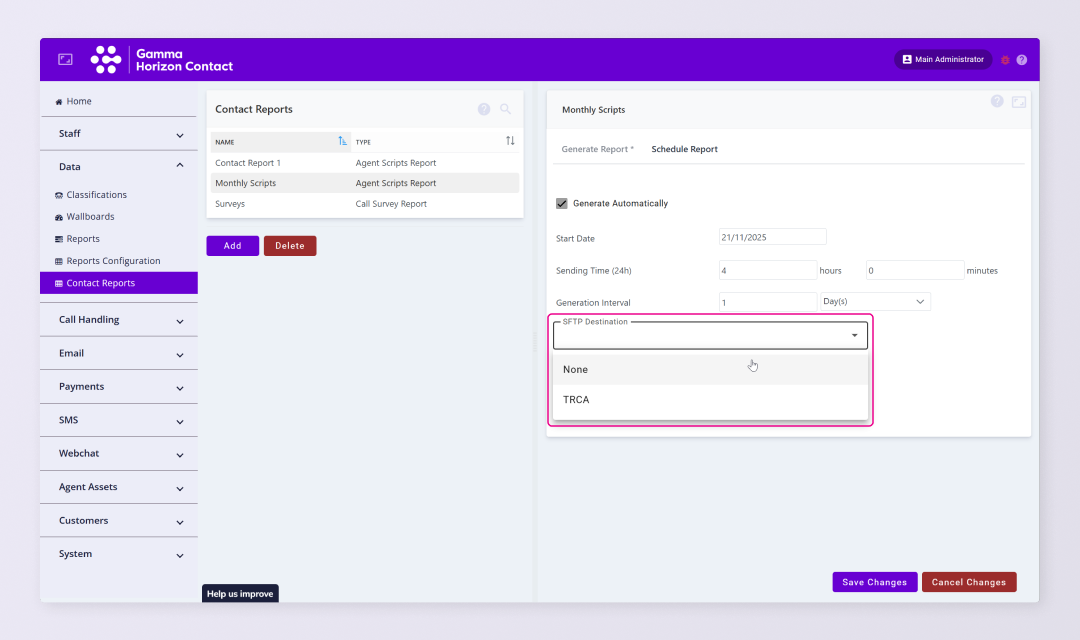Sort reports by Type column icon
1080x640 pixels.
click(x=510, y=141)
